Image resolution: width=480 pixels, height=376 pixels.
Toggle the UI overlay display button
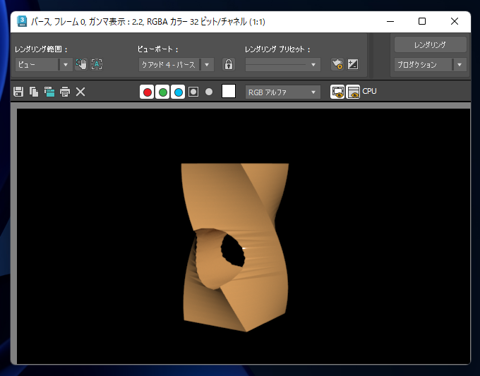coord(337,92)
